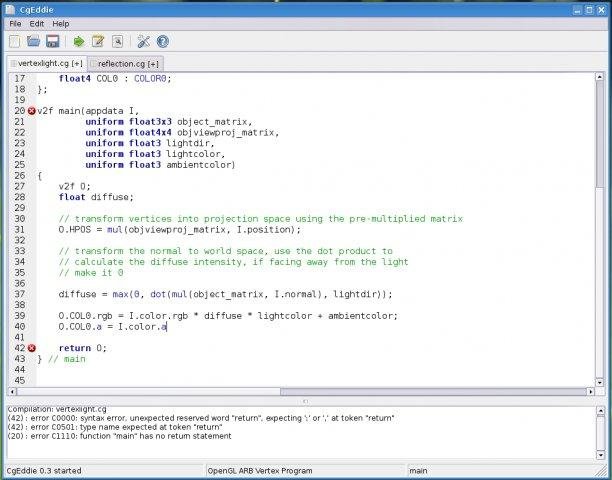Click 'CgEddie 0.3 started' status text
The image size is (612, 480).
tap(44, 471)
